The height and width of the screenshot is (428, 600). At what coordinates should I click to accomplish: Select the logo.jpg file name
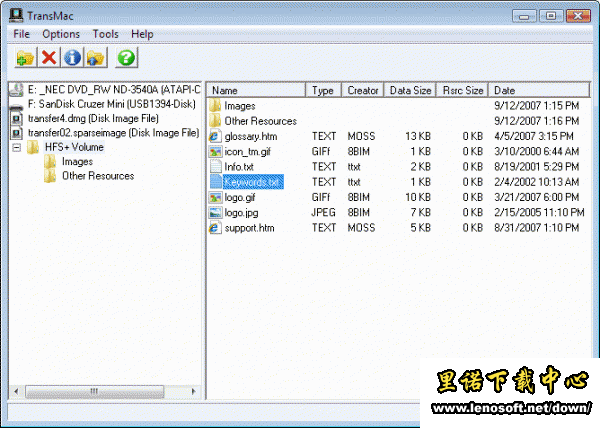[241, 213]
